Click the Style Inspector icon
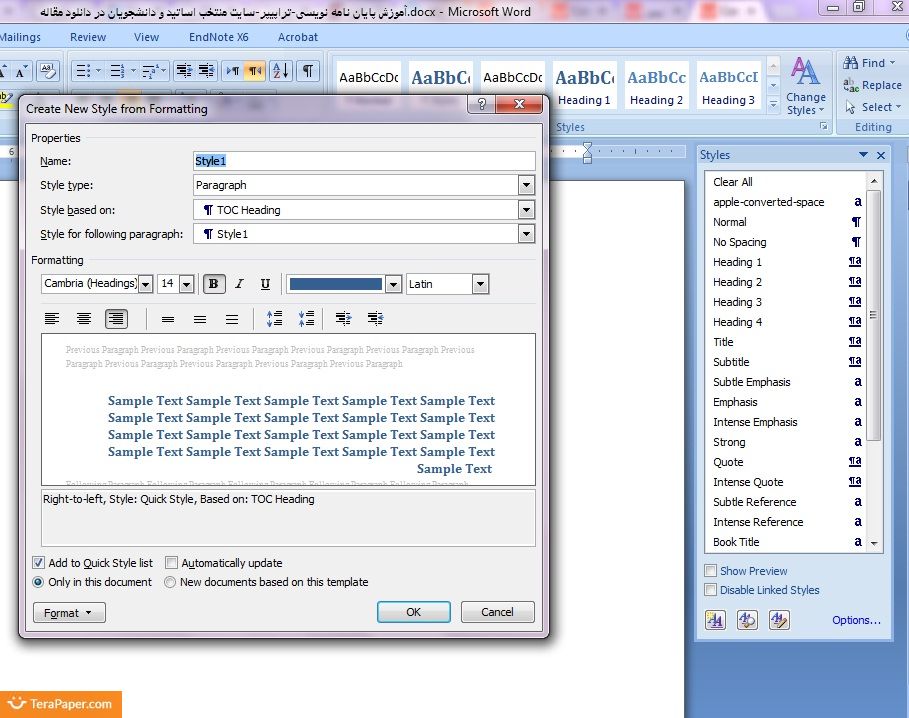This screenshot has height=718, width=909. [747, 620]
